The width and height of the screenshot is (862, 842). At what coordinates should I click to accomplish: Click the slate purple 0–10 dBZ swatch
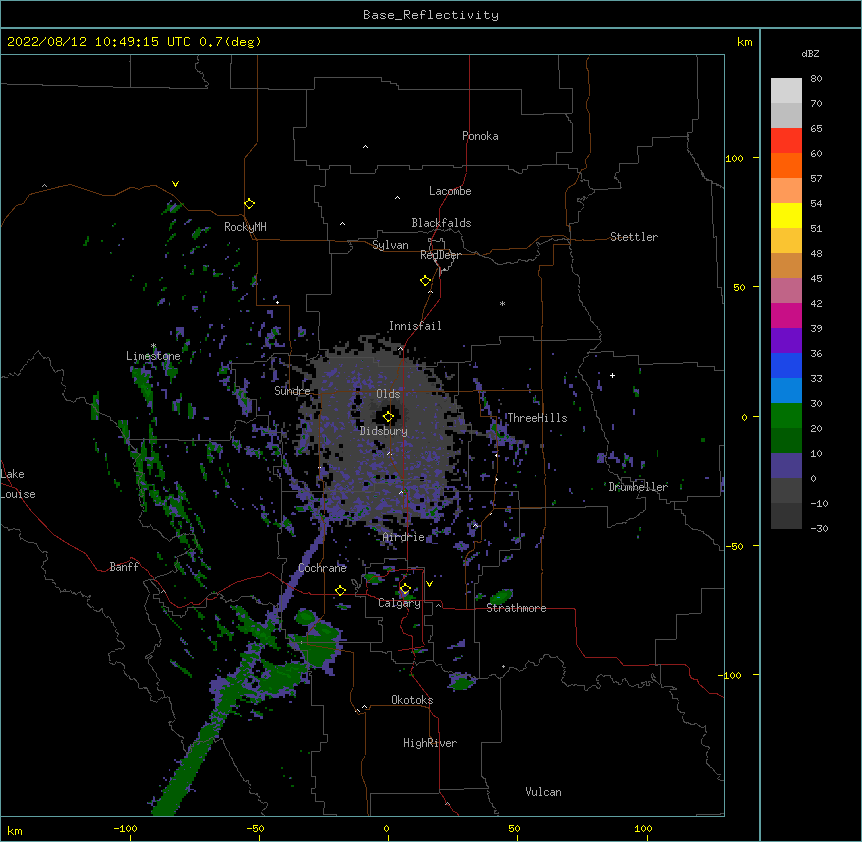pos(786,466)
